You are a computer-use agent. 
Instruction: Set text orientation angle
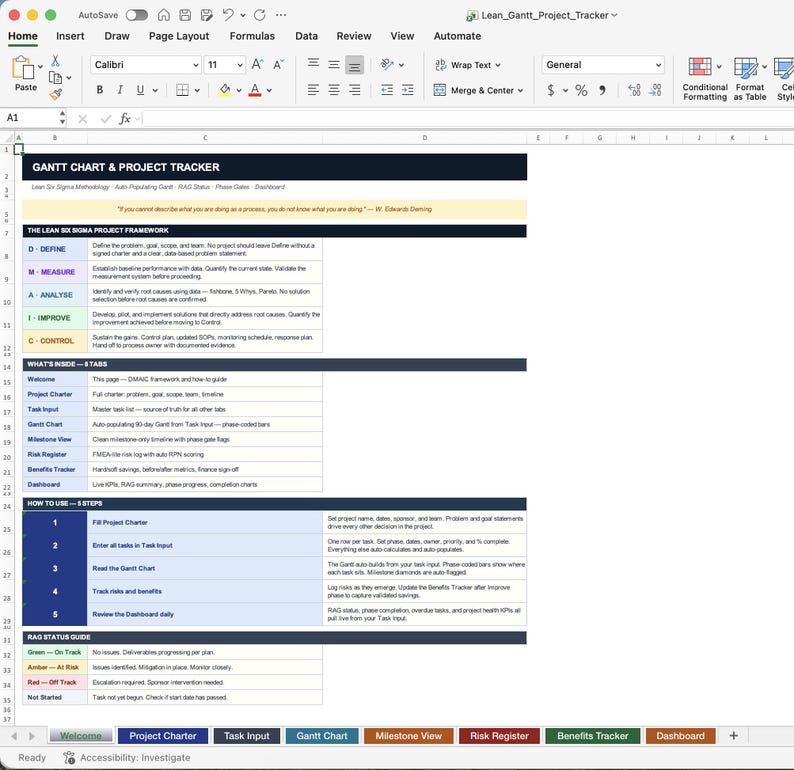coord(387,64)
